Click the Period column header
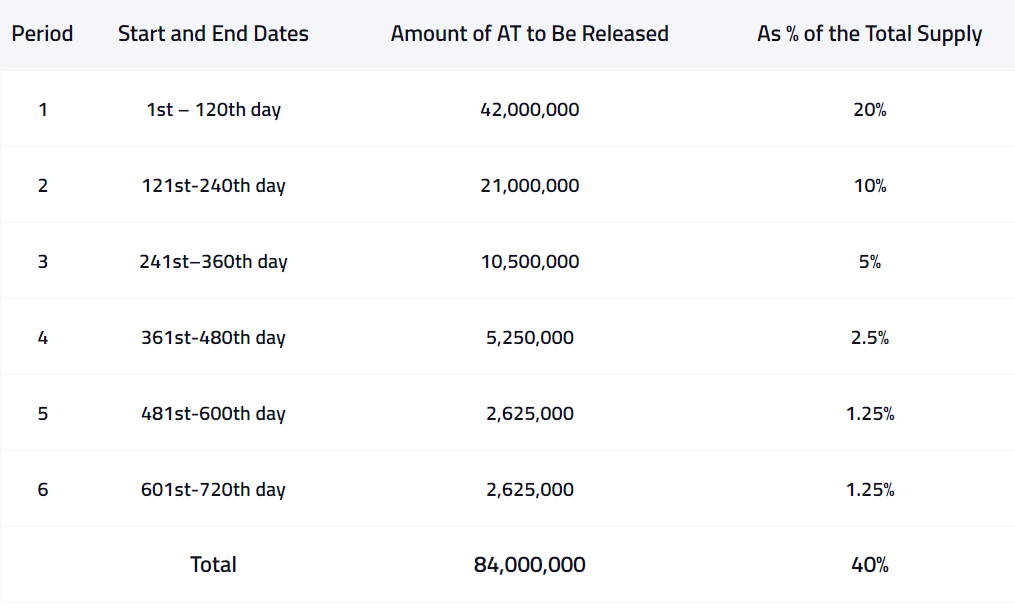The width and height of the screenshot is (1015, 608). pyautogui.click(x=42, y=34)
